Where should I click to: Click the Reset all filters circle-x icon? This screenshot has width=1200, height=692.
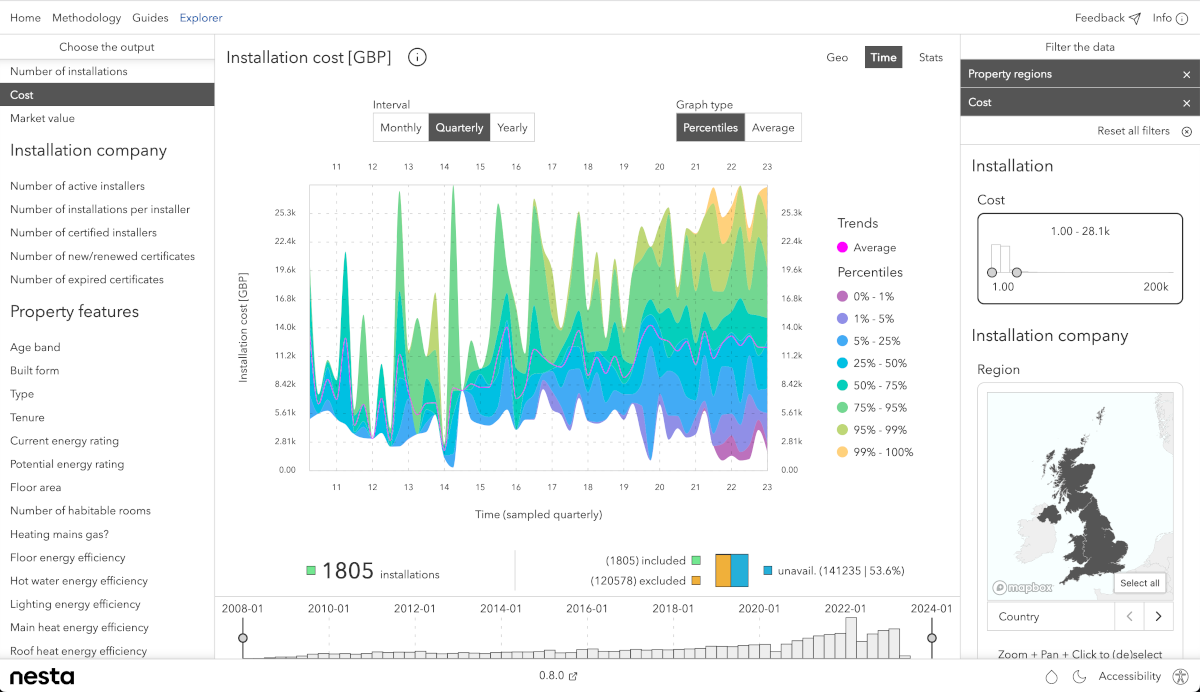coord(1187,131)
